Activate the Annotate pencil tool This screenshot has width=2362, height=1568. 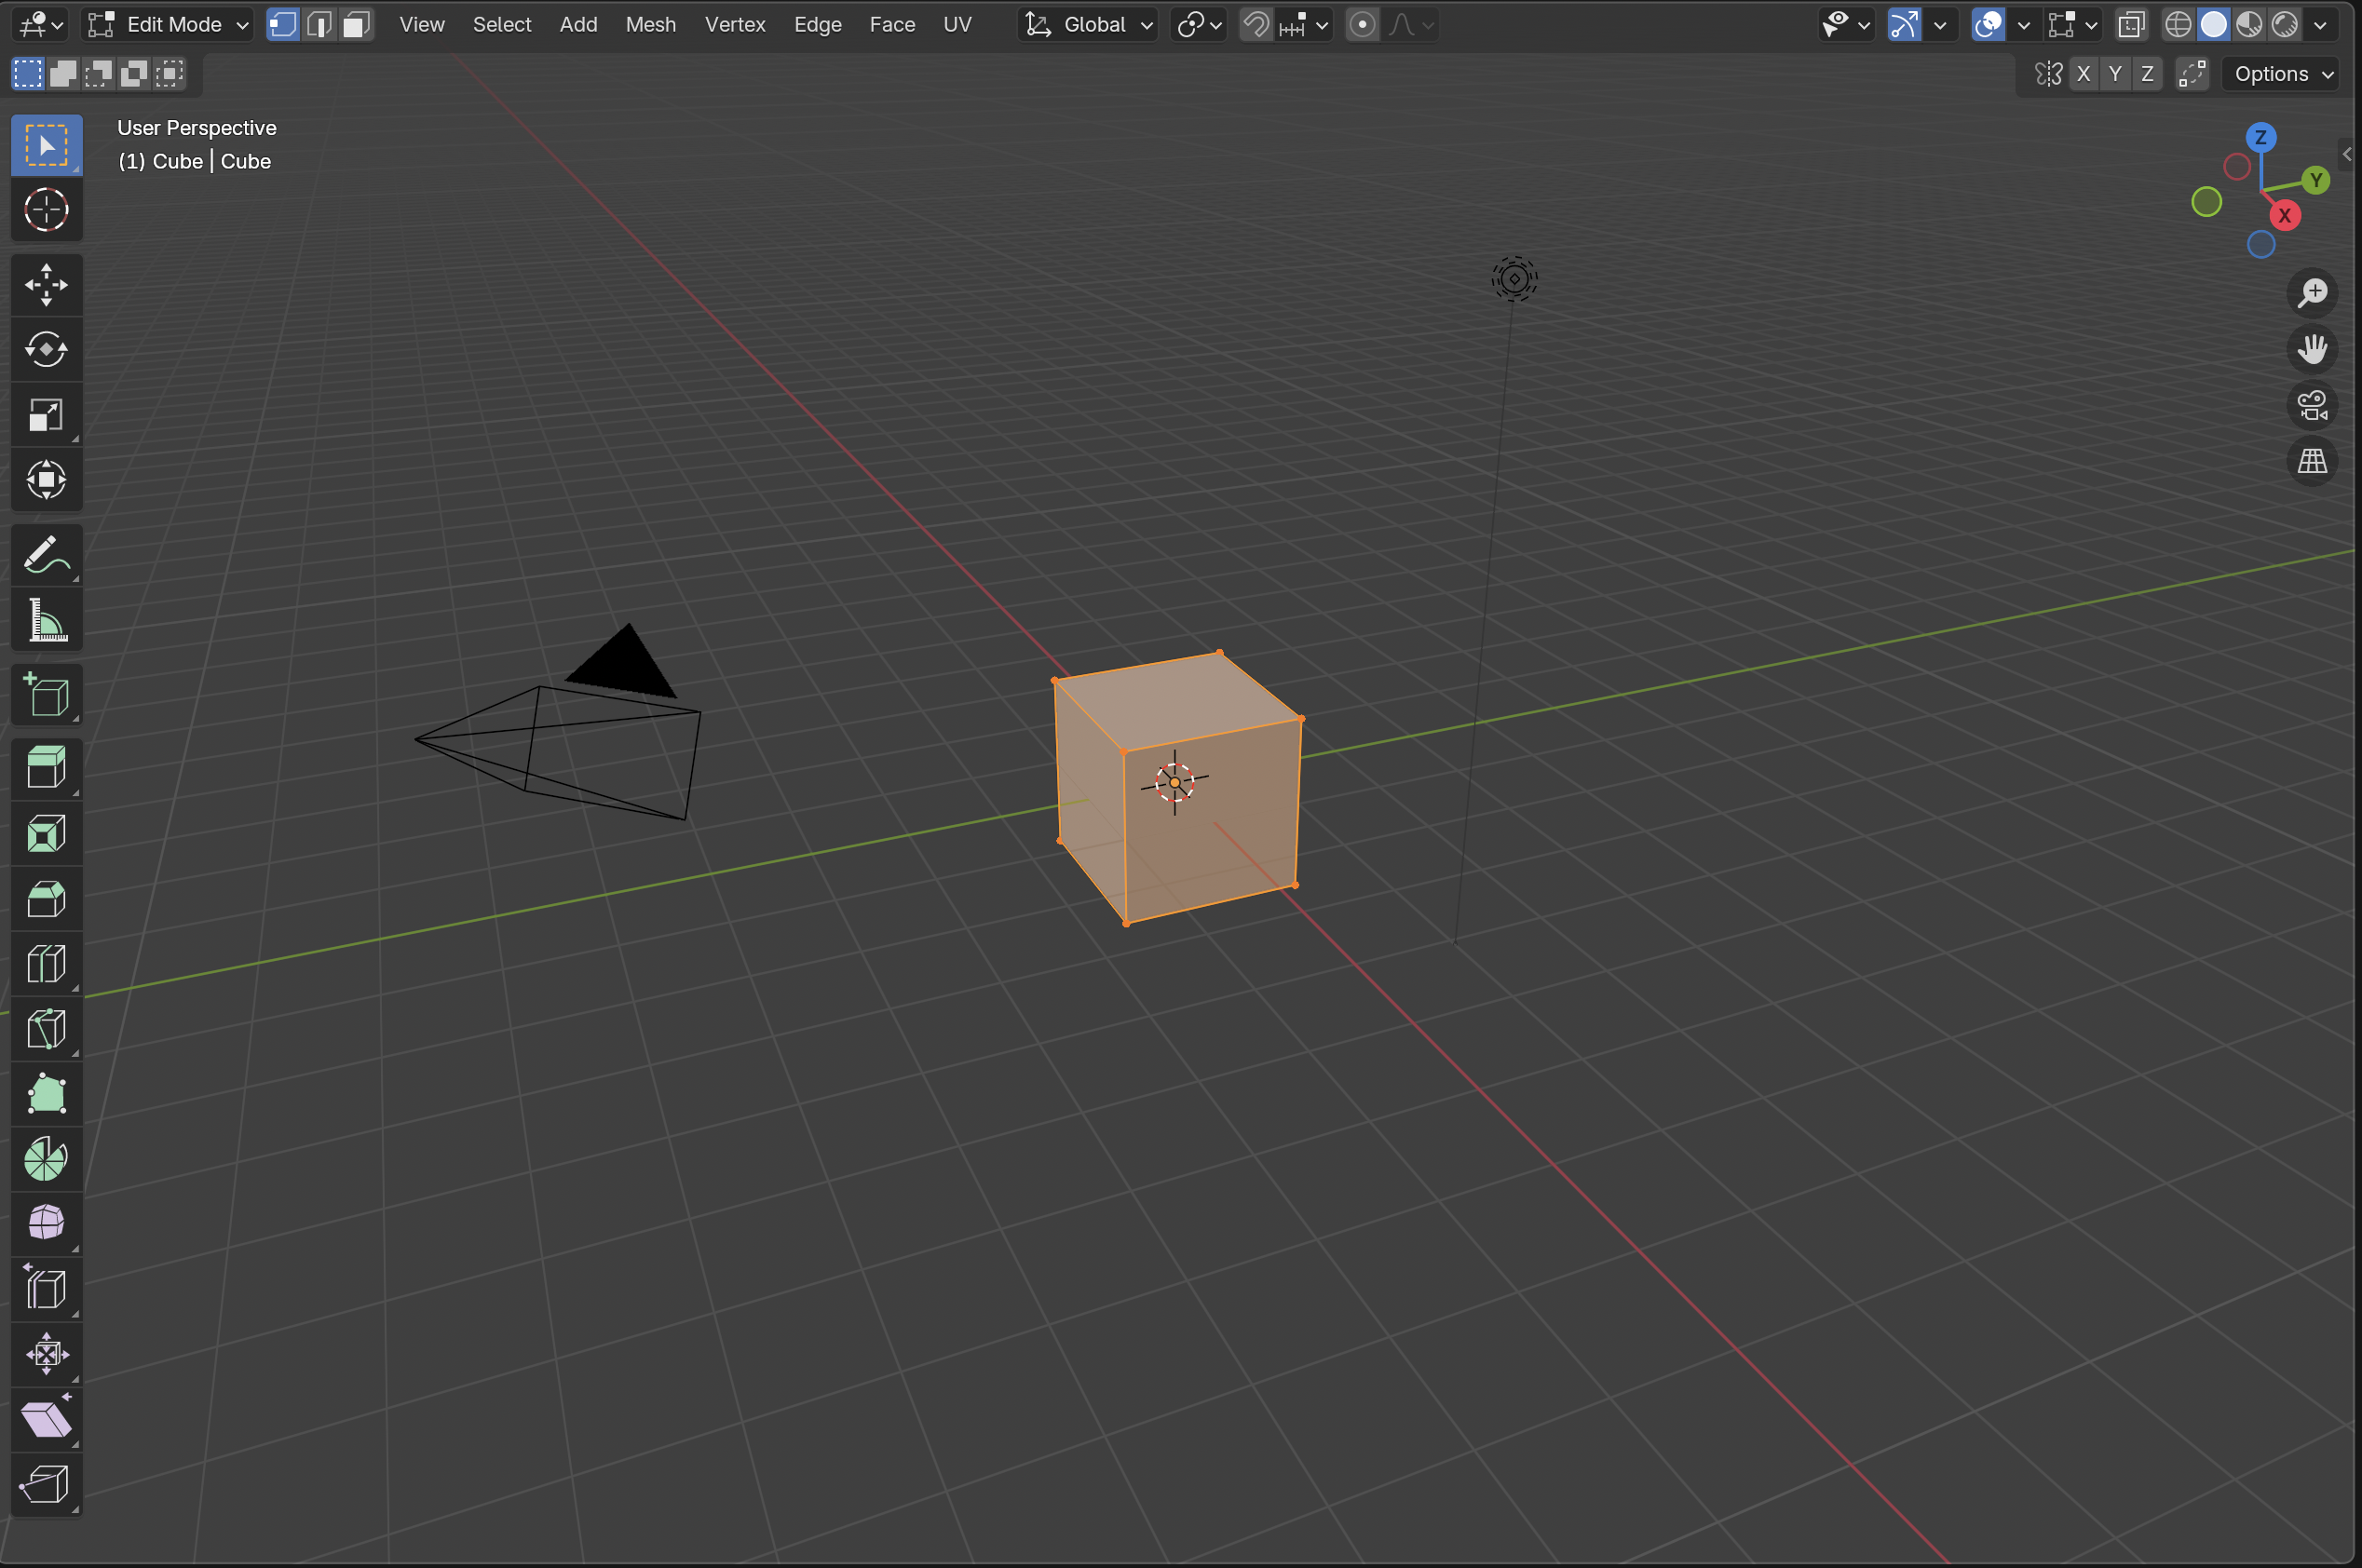46,555
